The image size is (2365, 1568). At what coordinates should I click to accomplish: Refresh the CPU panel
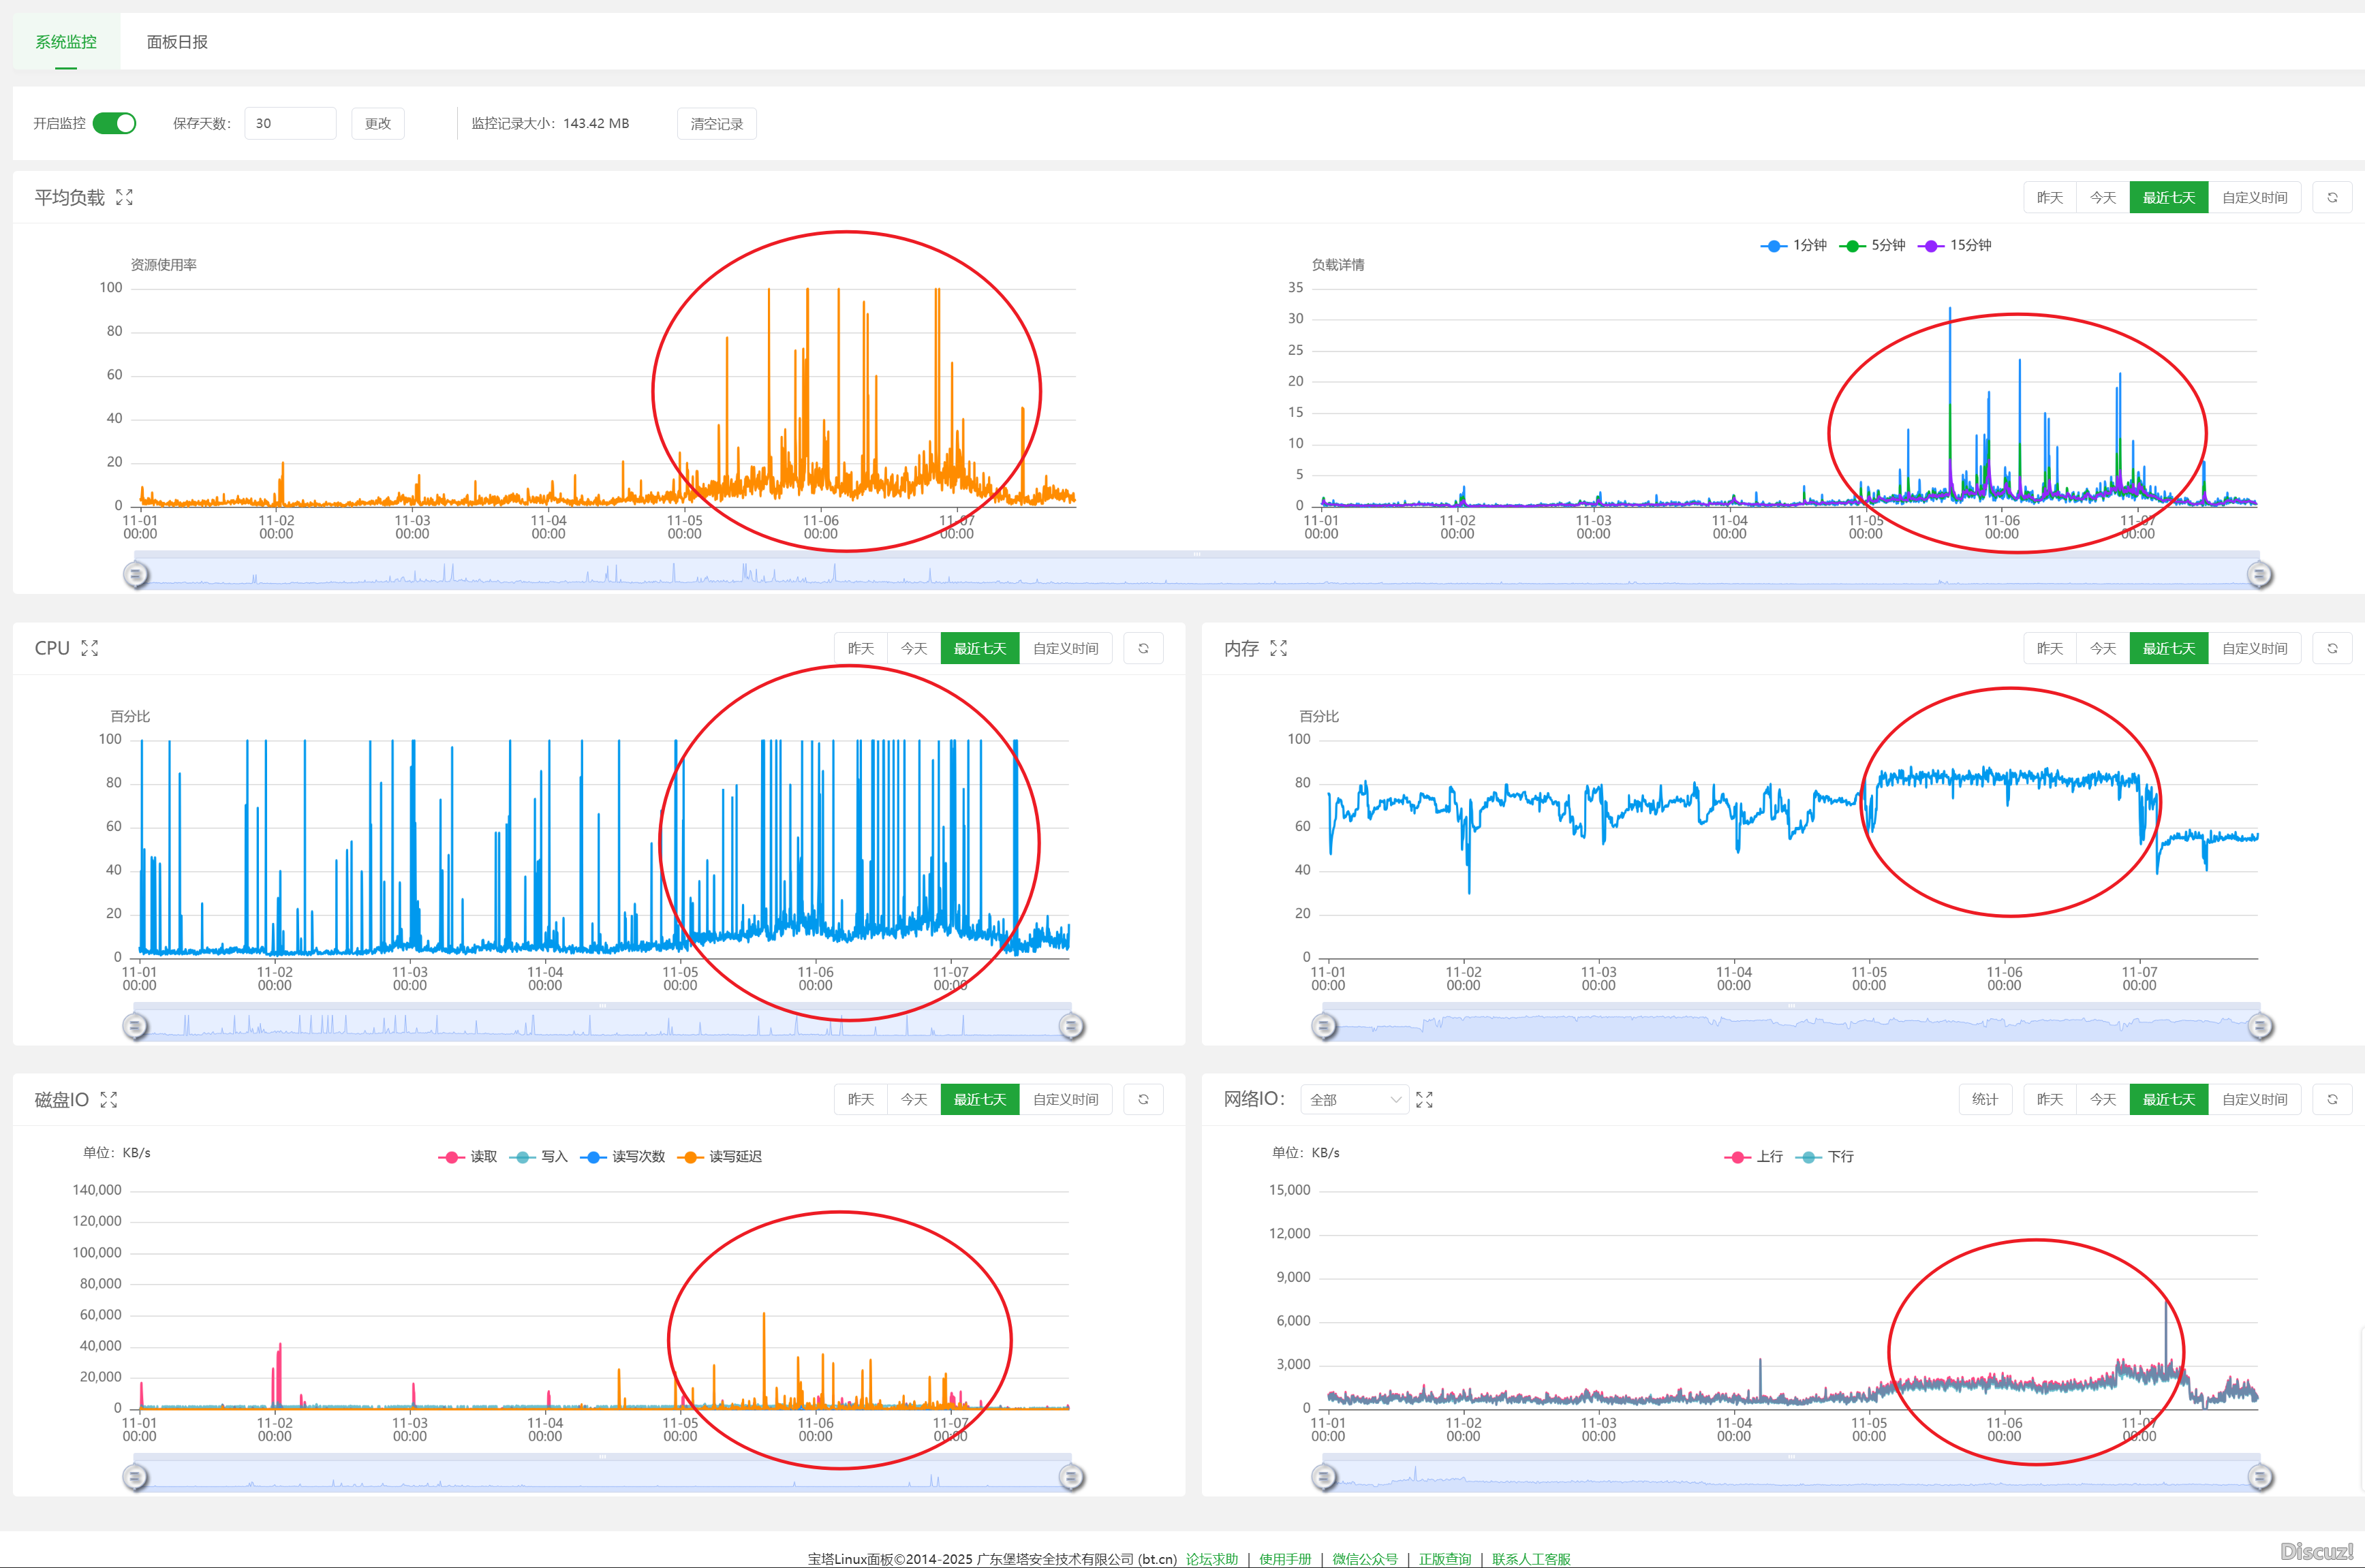click(1143, 648)
